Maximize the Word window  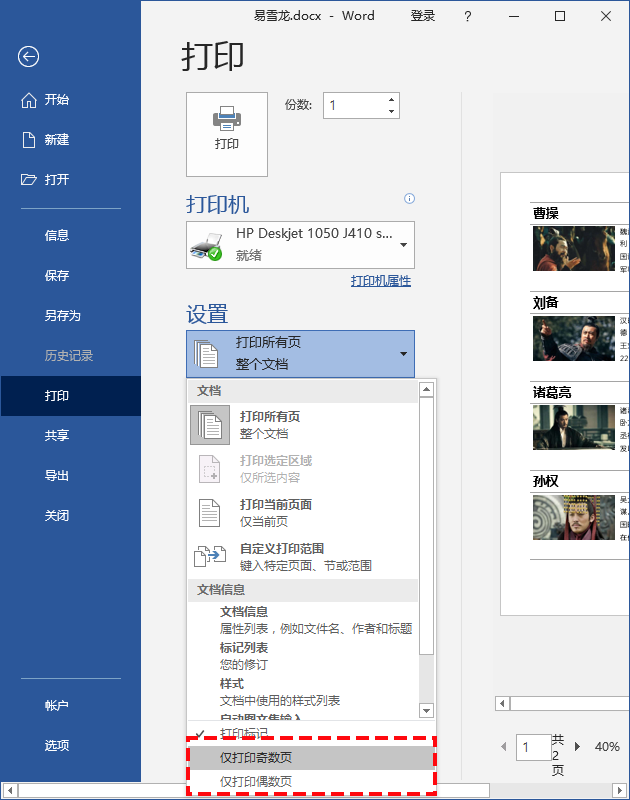click(x=560, y=16)
